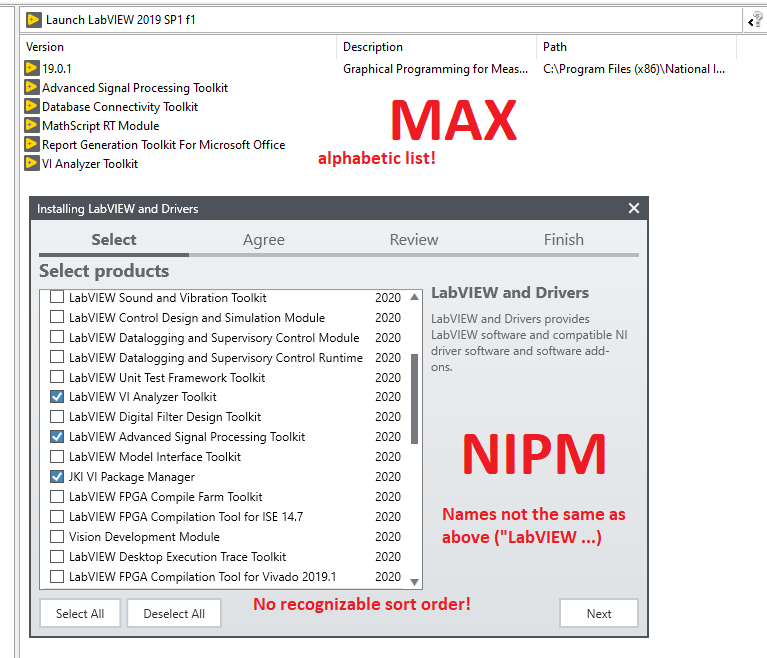Click the help icon in the top-right corner
Screen dimensions: 767x658
pyautogui.click(x=756, y=20)
